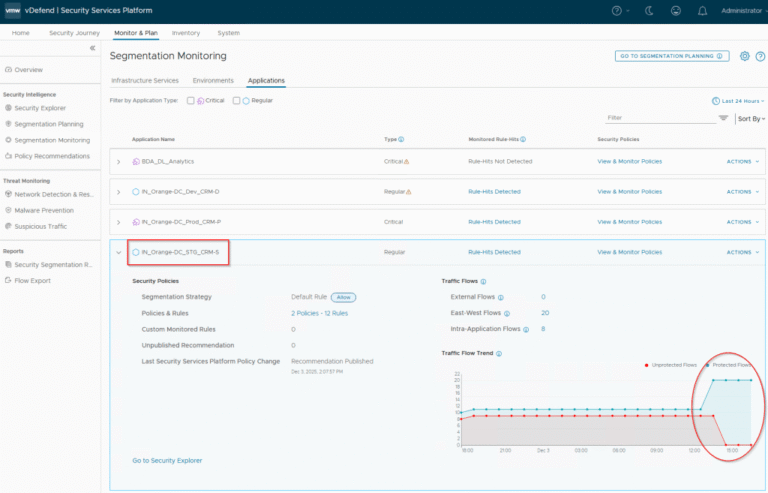Click the vmw logo

(13, 10)
